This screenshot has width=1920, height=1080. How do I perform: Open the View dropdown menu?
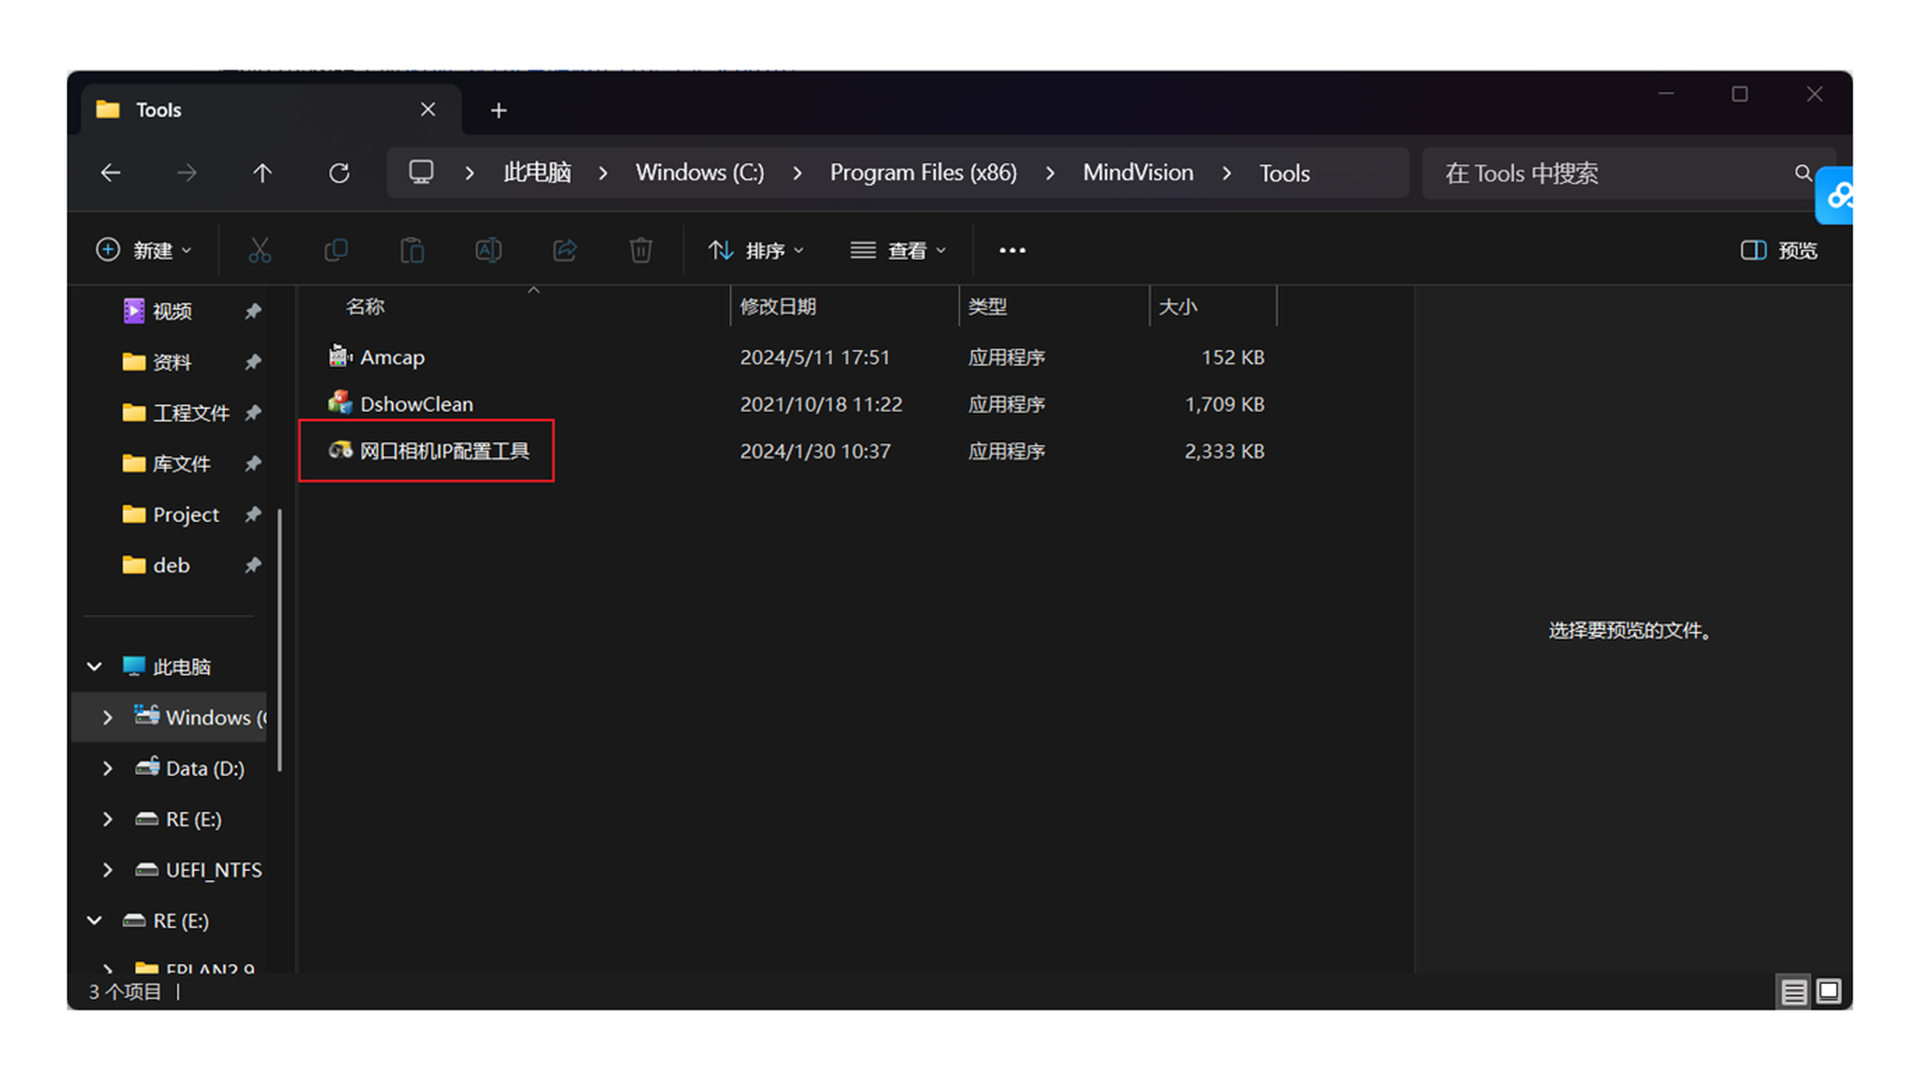coord(897,250)
